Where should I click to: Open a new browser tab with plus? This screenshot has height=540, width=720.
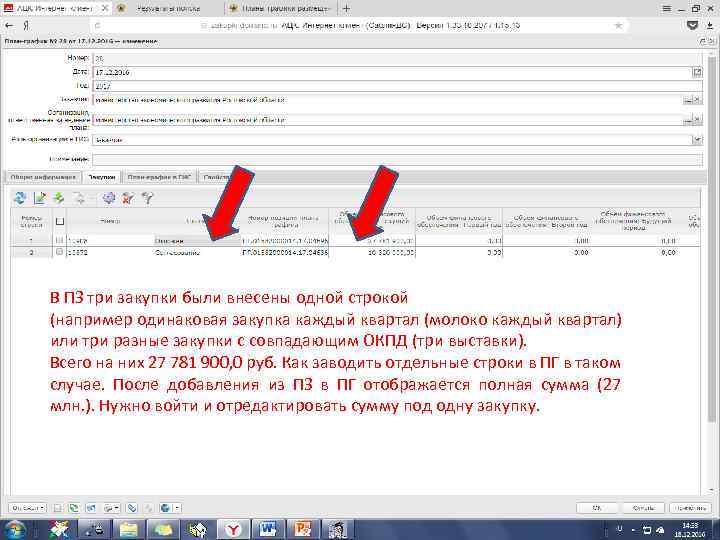click(x=347, y=8)
